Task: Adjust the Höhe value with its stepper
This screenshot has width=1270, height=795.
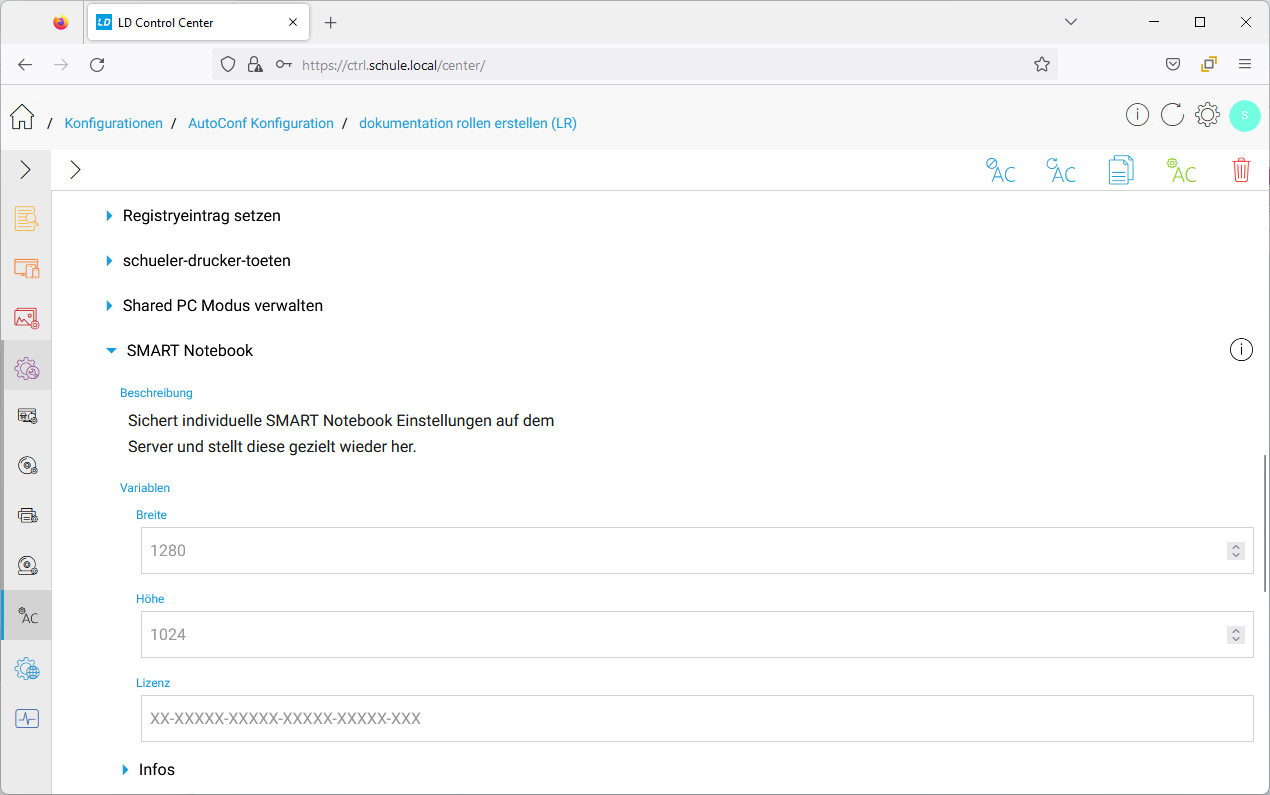Action: click(x=1236, y=635)
